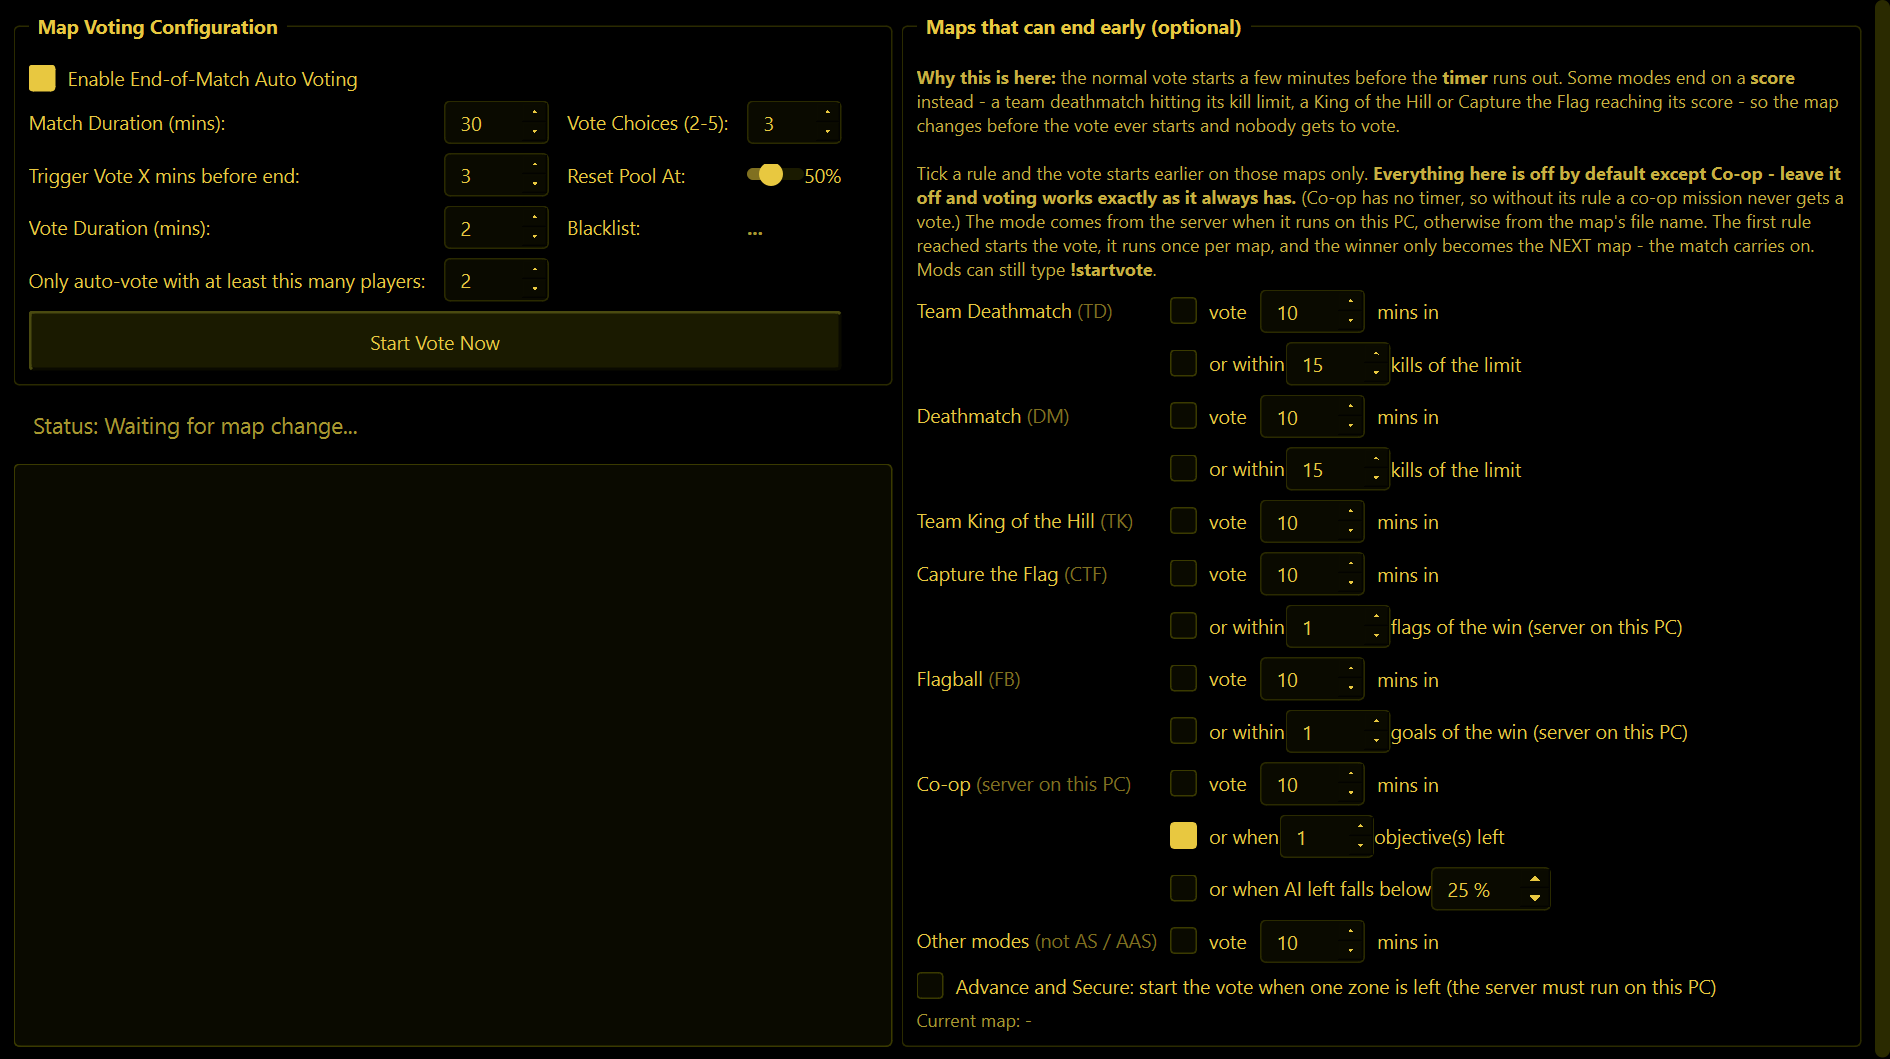This screenshot has width=1890, height=1059.
Task: Toggle Advance and Secure one zone left checkbox
Action: [930, 986]
